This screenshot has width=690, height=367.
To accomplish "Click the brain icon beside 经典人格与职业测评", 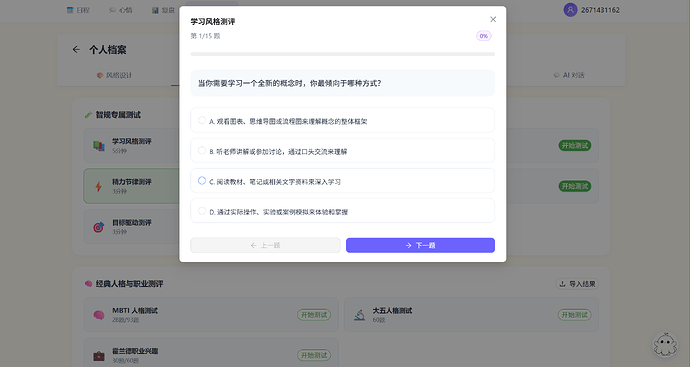I will tap(88, 284).
